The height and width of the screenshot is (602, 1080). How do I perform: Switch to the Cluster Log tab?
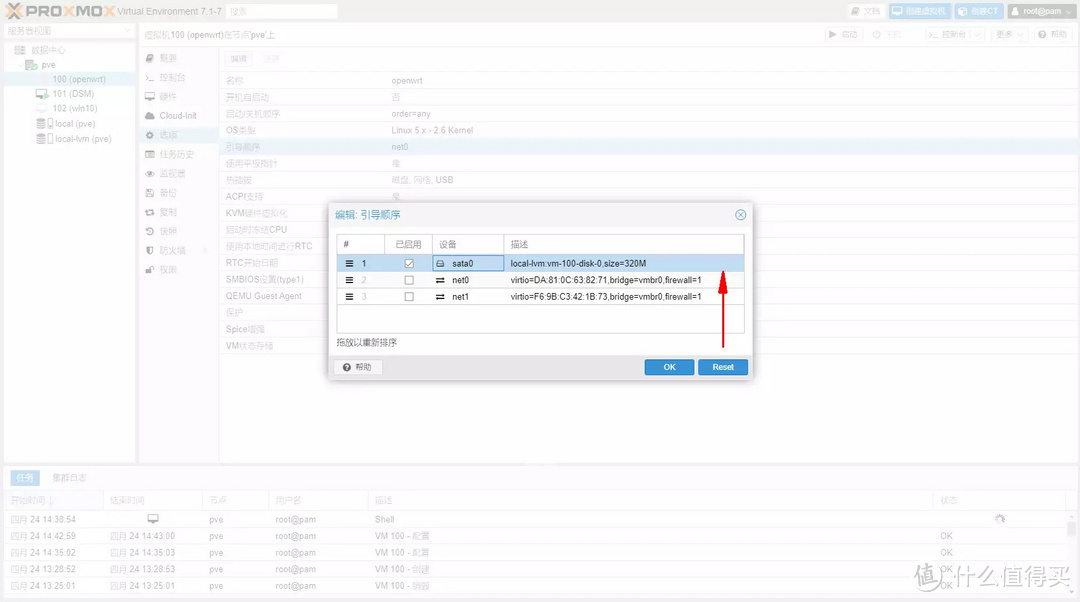[x=70, y=477]
